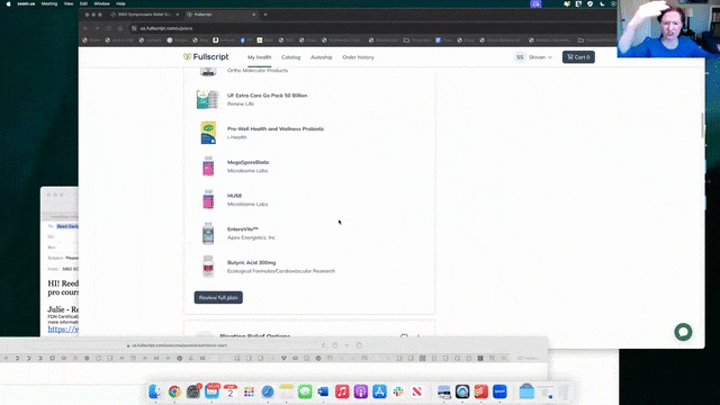This screenshot has width=720, height=405.
Task: Open the Music app in the dock
Action: coord(342,392)
